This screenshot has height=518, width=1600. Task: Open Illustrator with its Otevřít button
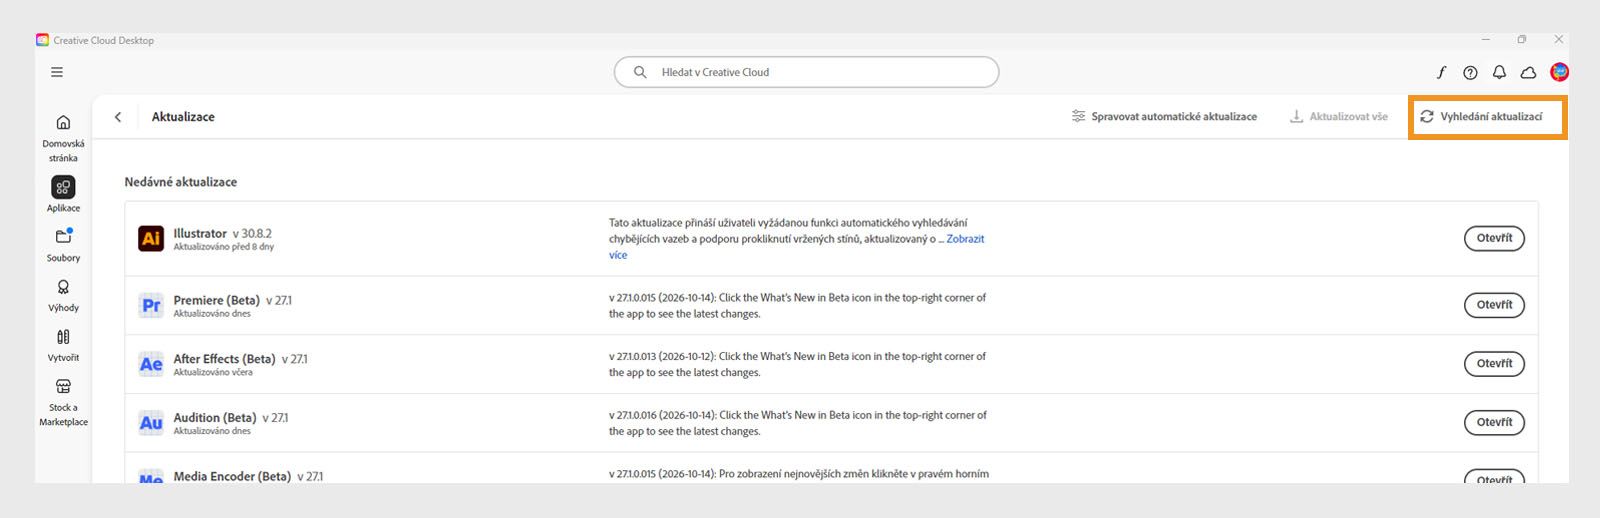click(1494, 238)
